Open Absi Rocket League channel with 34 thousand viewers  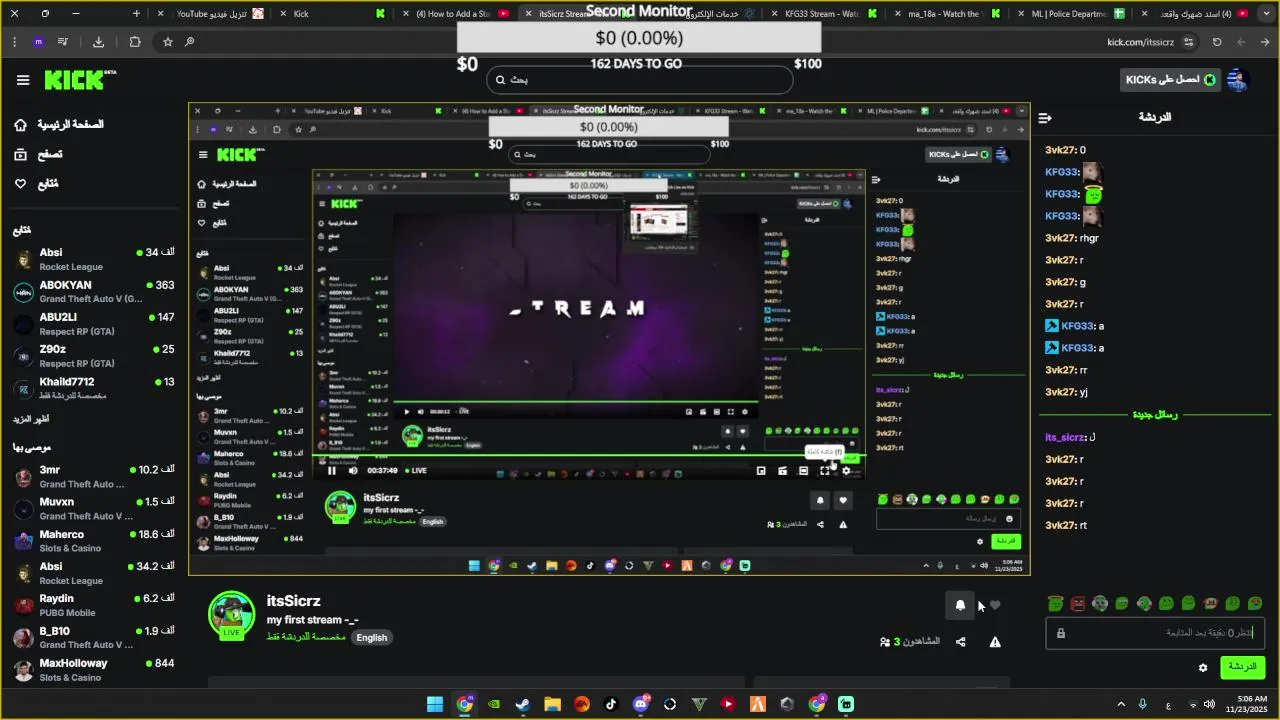tap(93, 259)
